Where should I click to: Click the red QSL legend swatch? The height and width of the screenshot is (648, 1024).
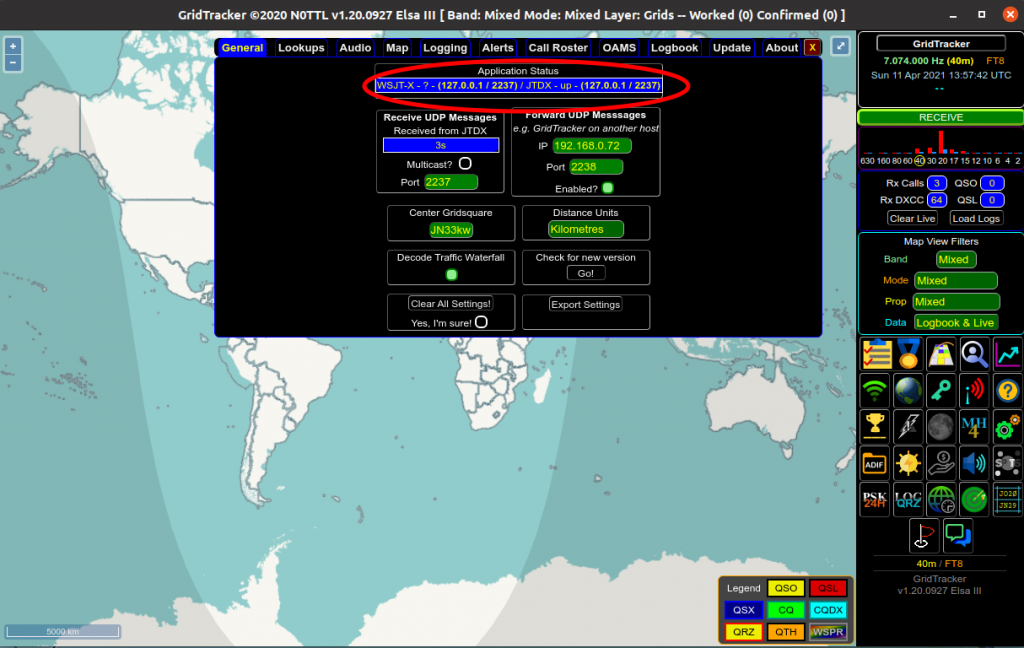pyautogui.click(x=828, y=588)
